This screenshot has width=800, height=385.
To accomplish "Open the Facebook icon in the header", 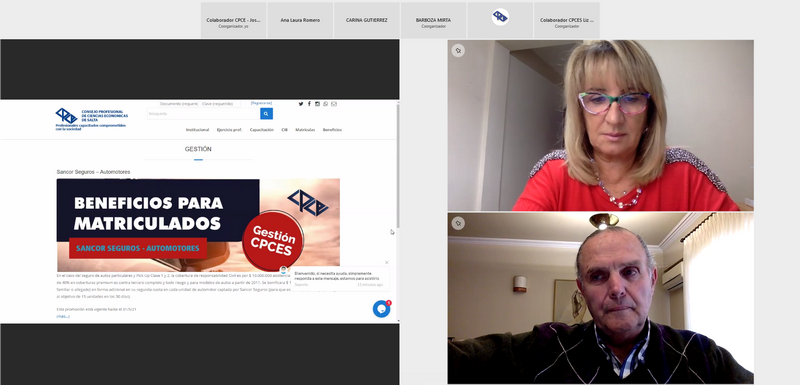I will pyautogui.click(x=309, y=104).
